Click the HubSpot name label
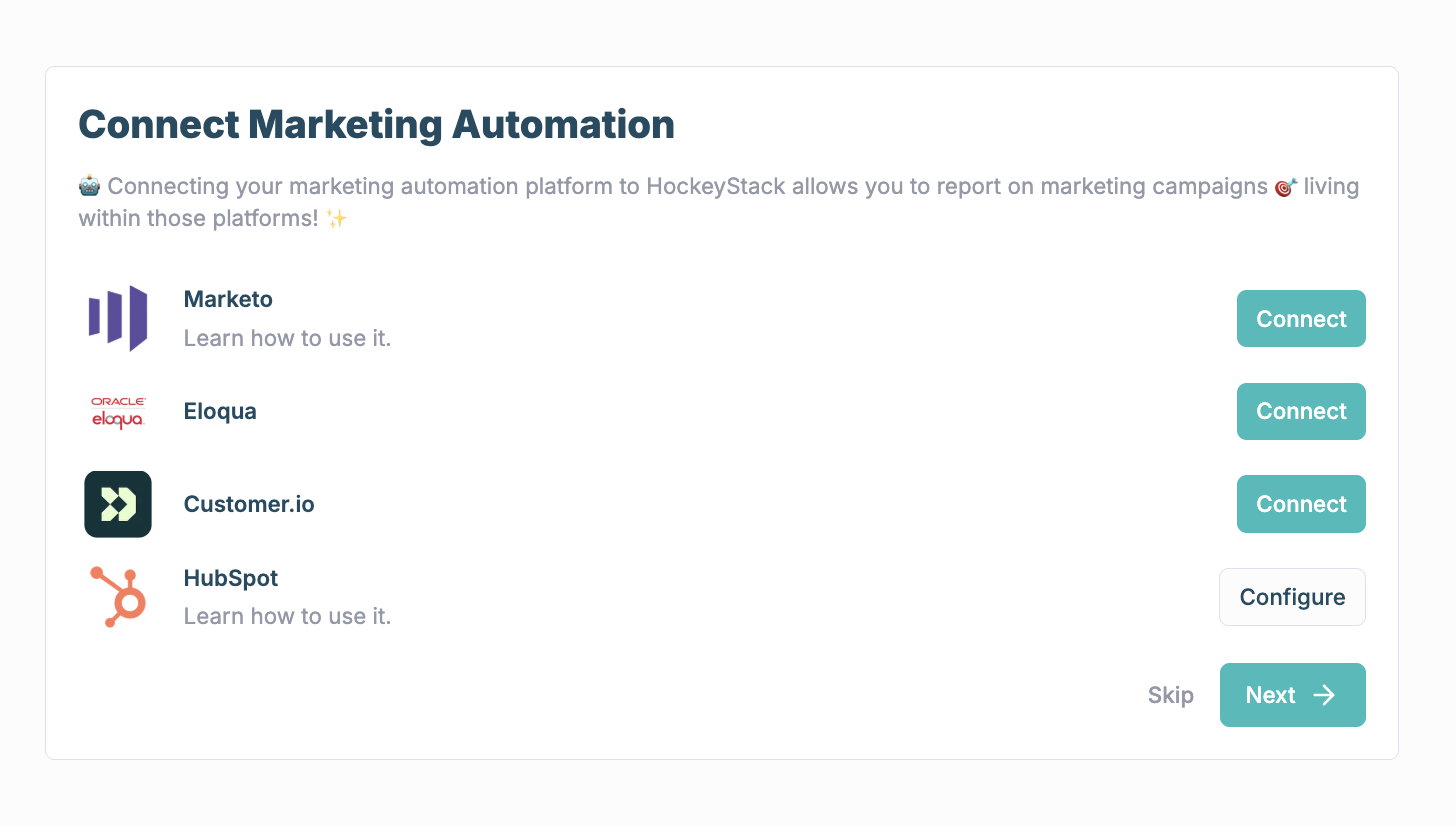 click(231, 578)
